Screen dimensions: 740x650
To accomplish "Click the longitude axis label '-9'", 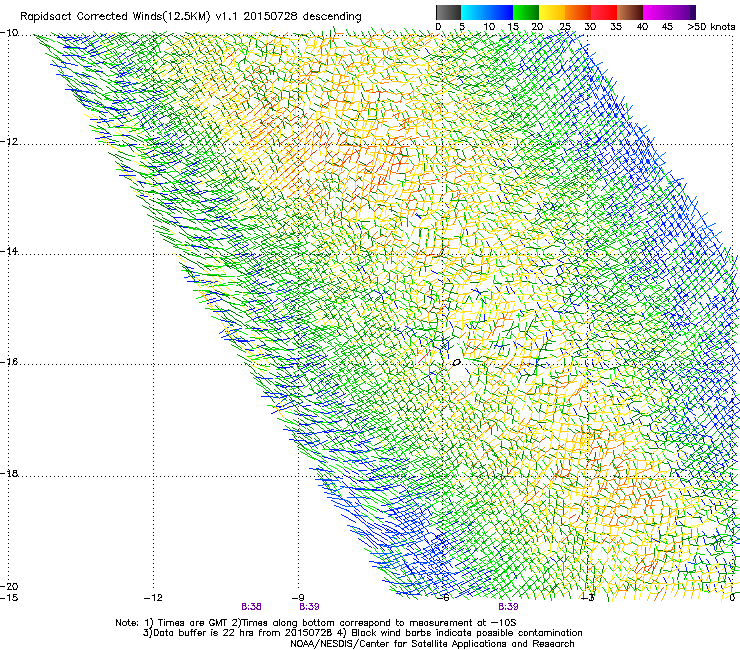I will tap(298, 598).
